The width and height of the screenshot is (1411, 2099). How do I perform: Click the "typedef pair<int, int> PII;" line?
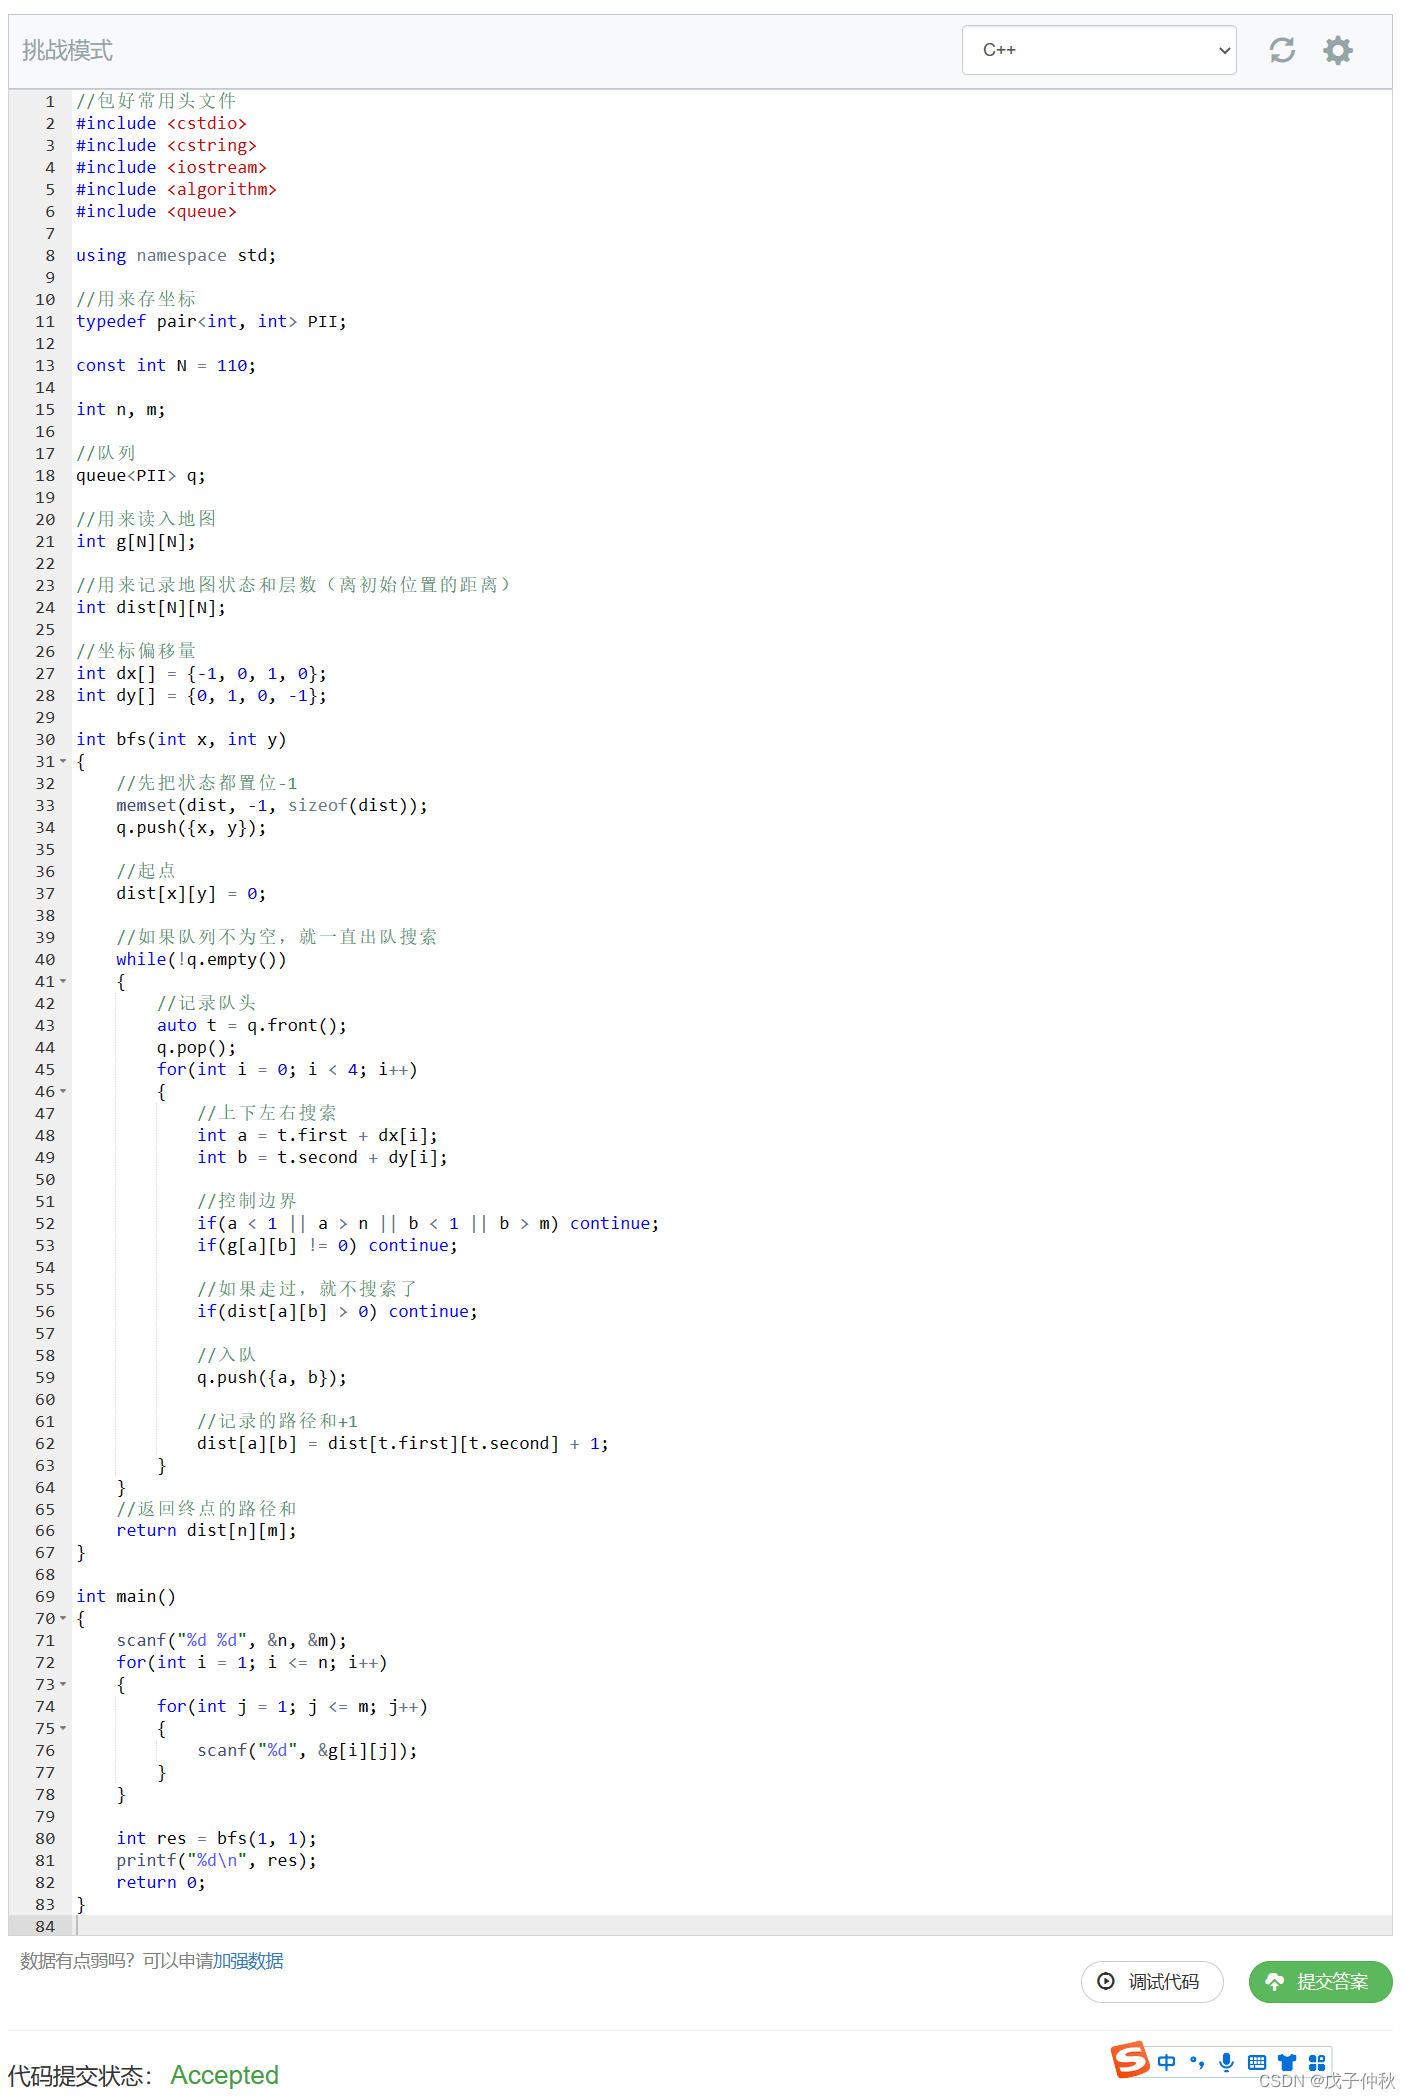[211, 322]
